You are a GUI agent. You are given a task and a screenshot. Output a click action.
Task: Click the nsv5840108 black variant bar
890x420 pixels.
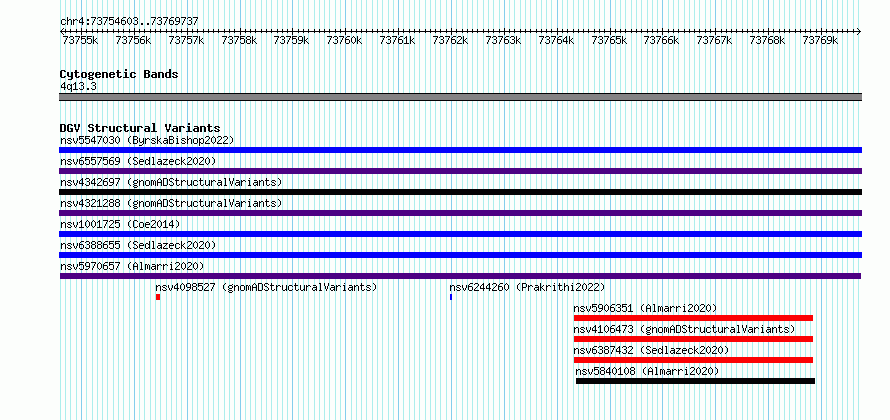tap(695, 381)
